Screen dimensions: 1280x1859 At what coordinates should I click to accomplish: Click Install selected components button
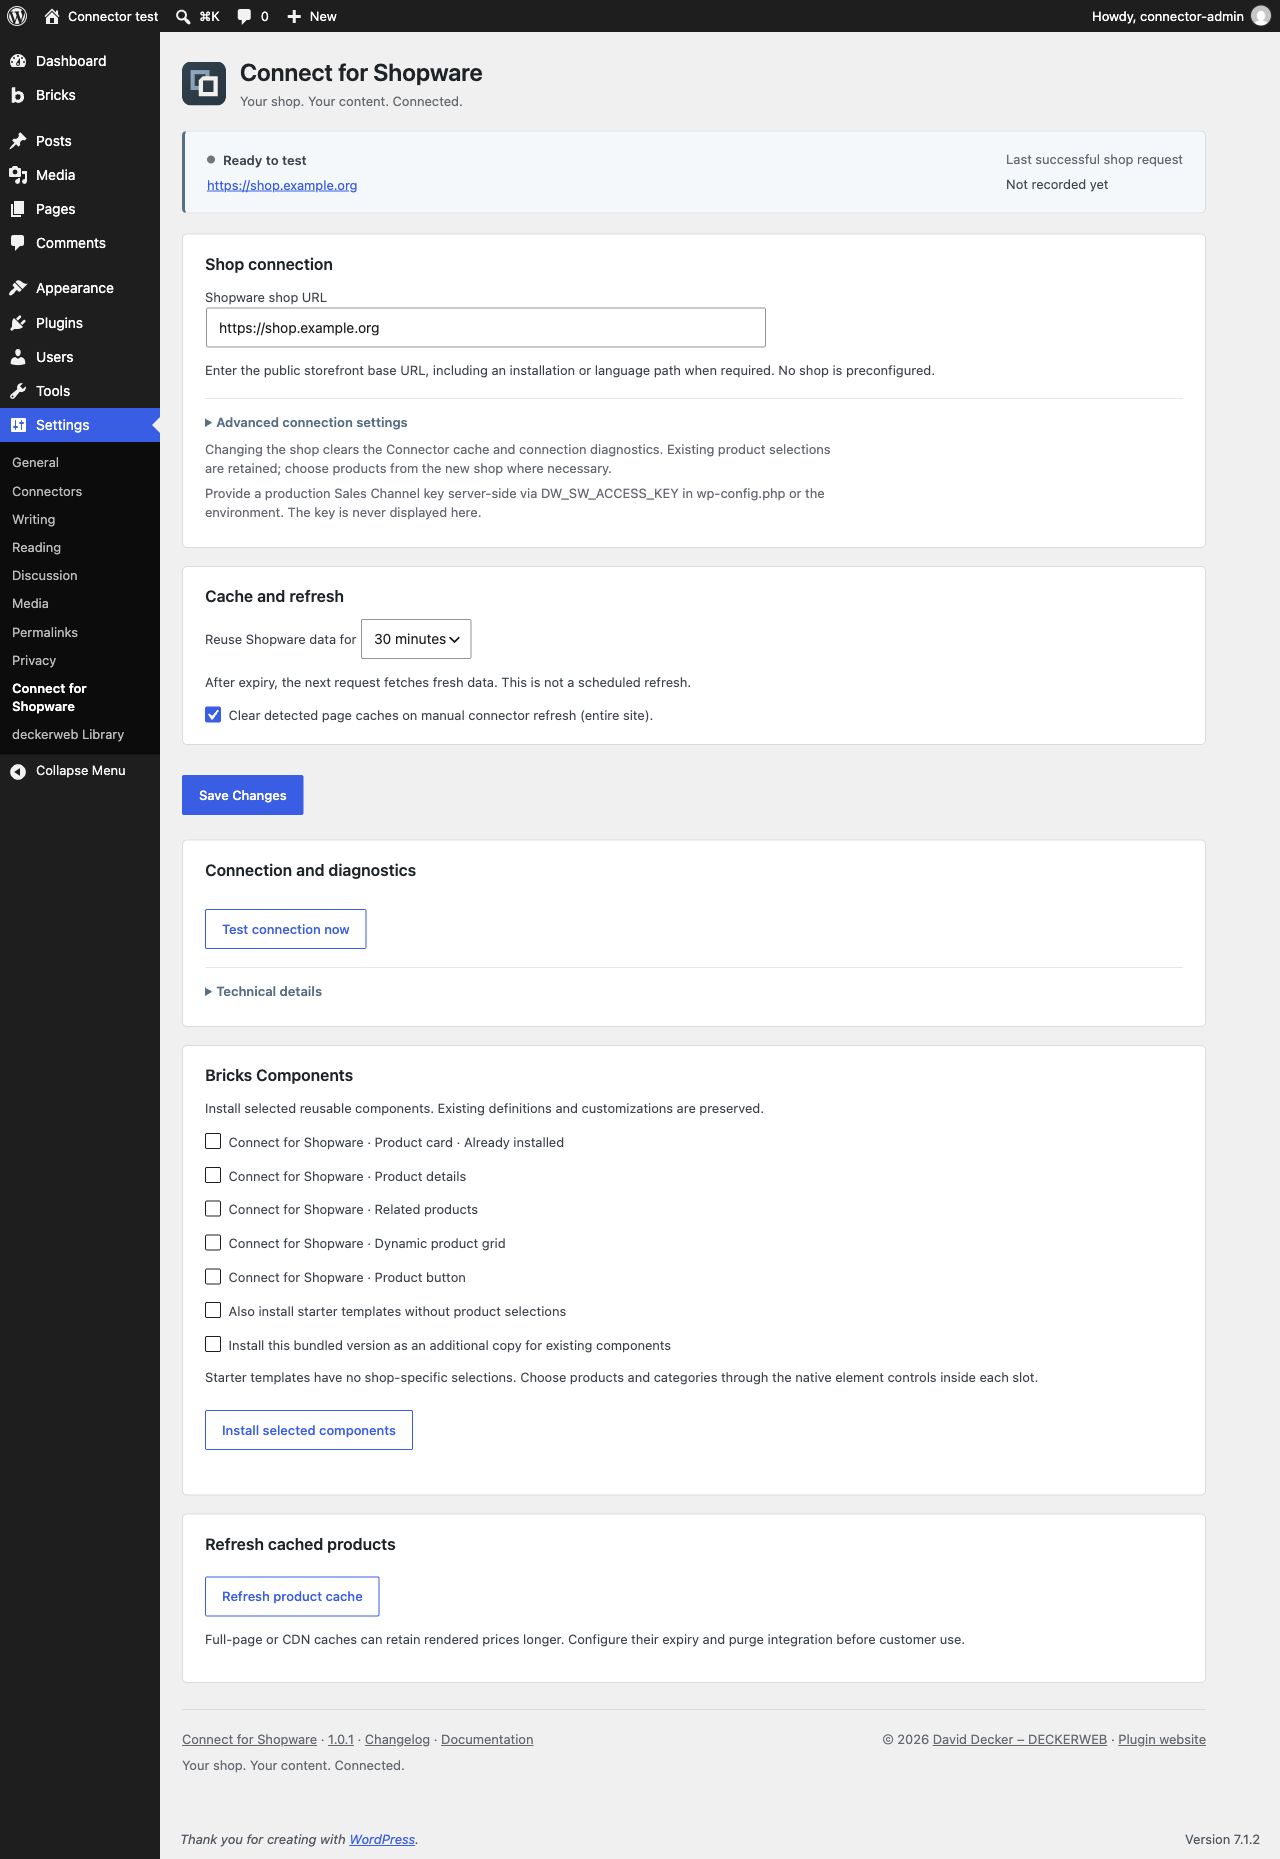[309, 1430]
